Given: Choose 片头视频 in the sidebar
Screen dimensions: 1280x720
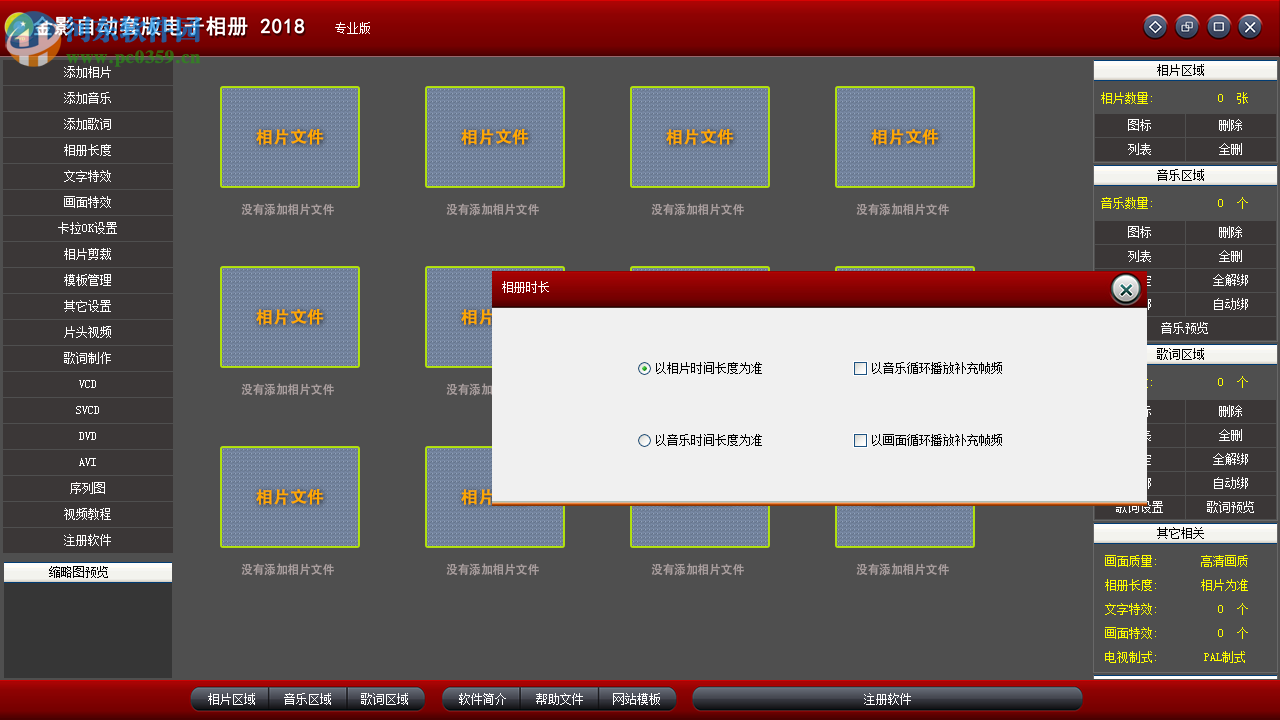Looking at the screenshot, I should coord(88,332).
